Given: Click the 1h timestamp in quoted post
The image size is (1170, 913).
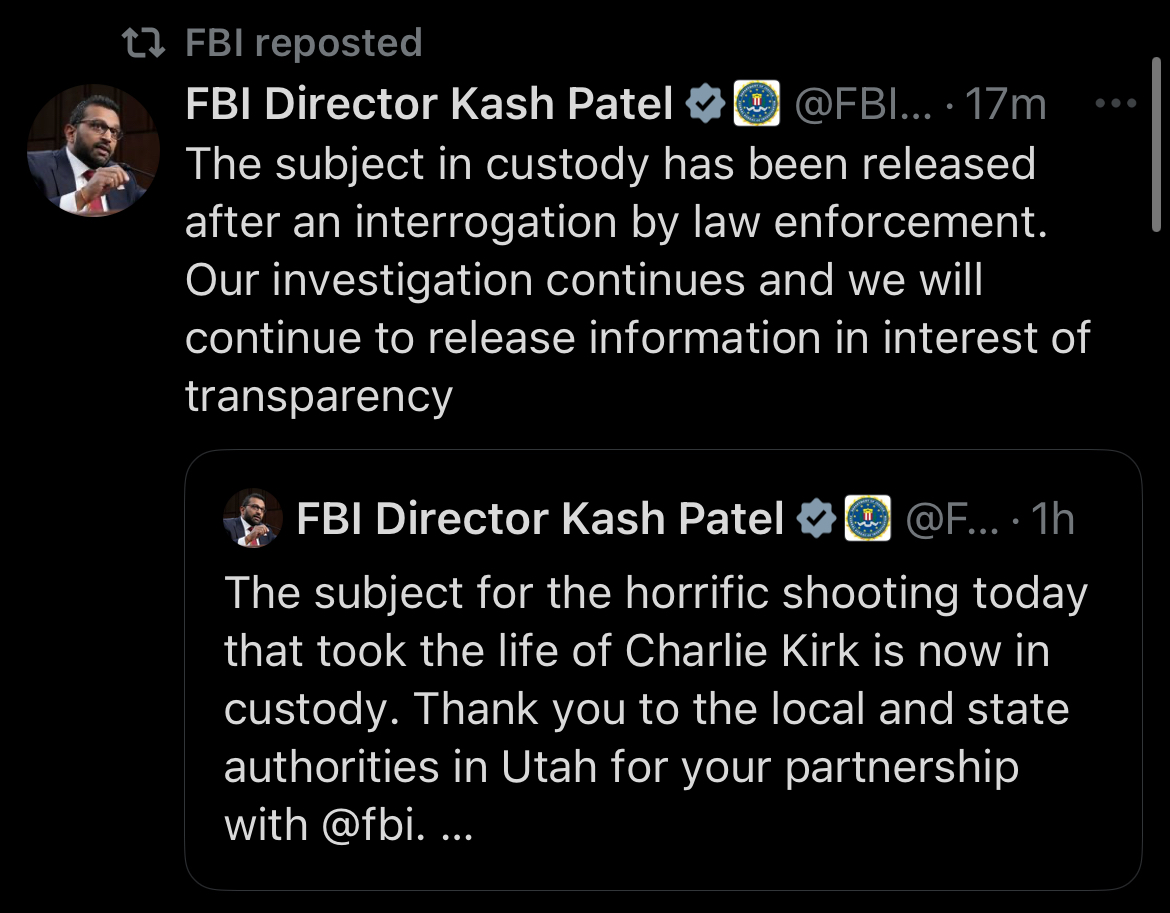Looking at the screenshot, I should pyautogui.click(x=1051, y=519).
